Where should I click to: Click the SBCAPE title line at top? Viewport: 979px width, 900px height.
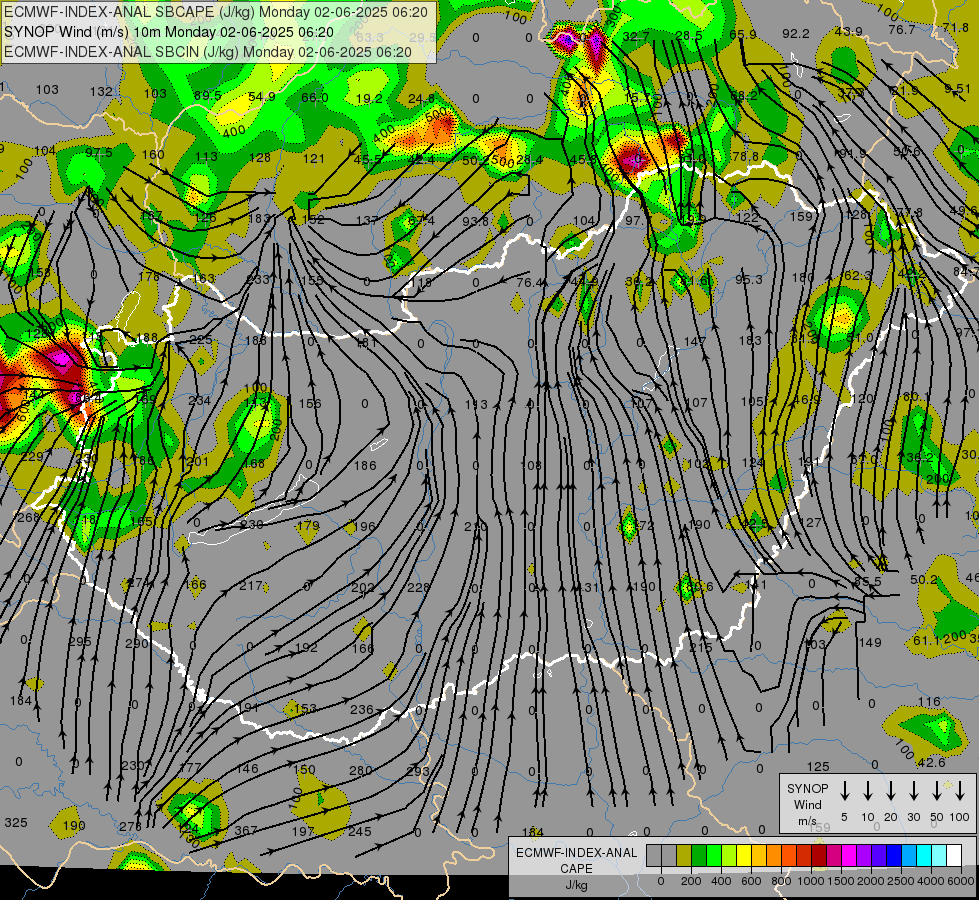point(216,12)
